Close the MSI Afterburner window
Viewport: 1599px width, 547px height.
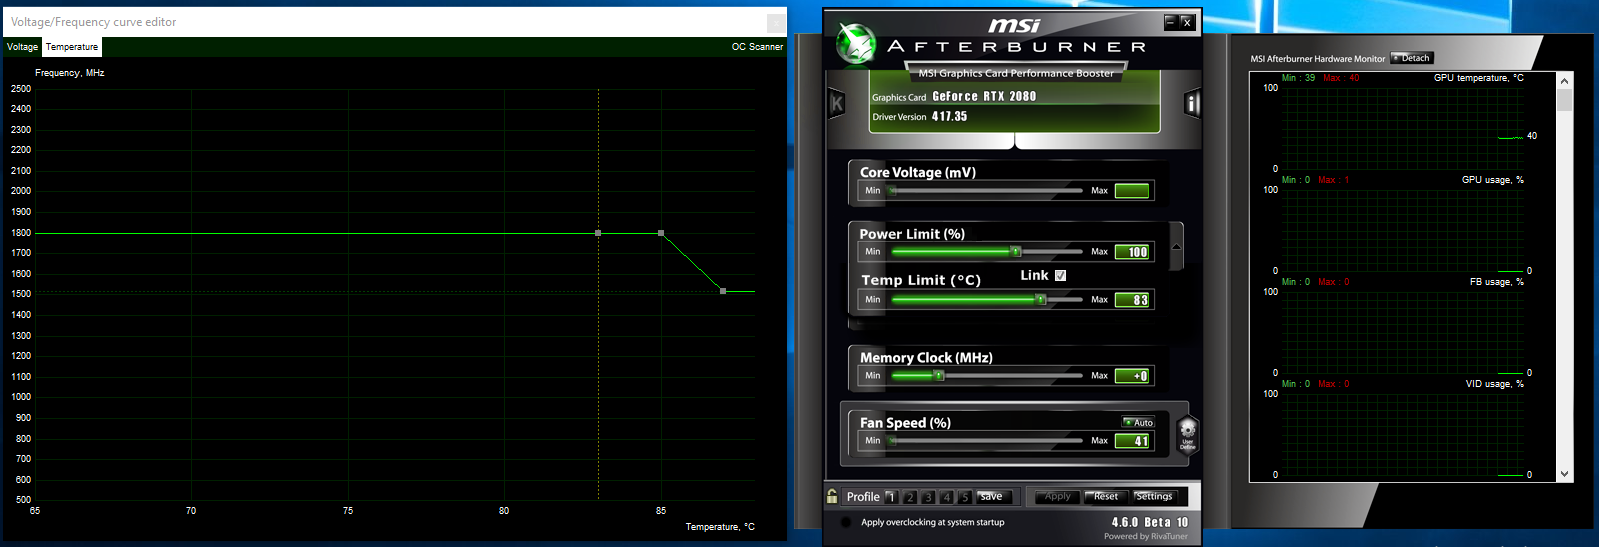[x=1187, y=21]
